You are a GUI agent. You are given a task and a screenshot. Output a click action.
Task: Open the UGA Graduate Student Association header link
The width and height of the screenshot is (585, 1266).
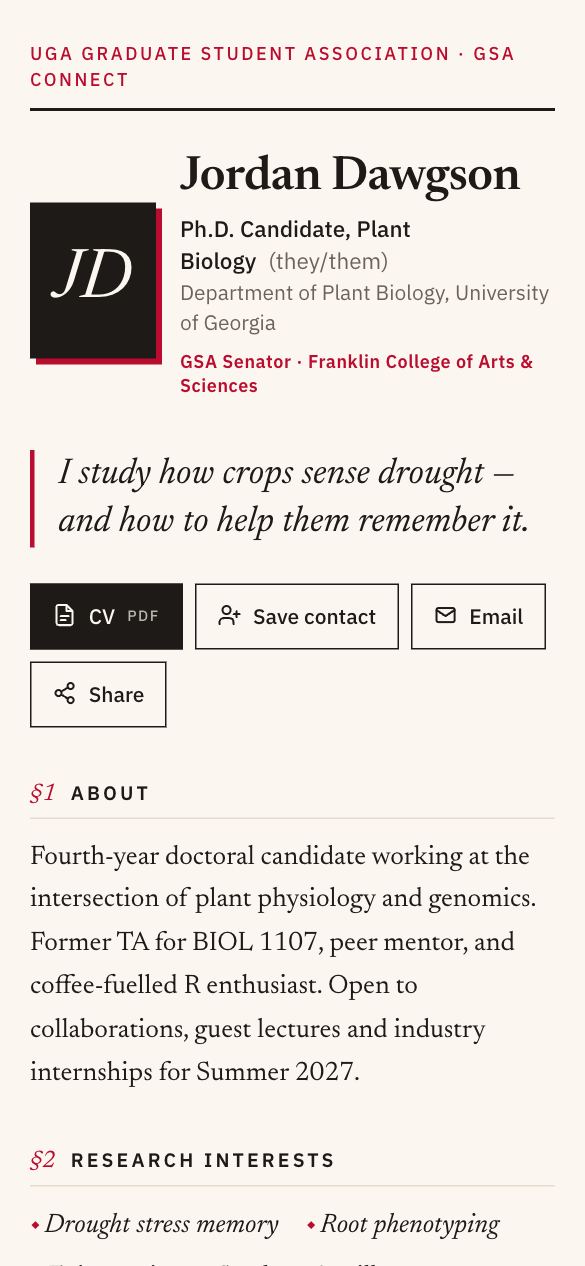click(x=272, y=67)
